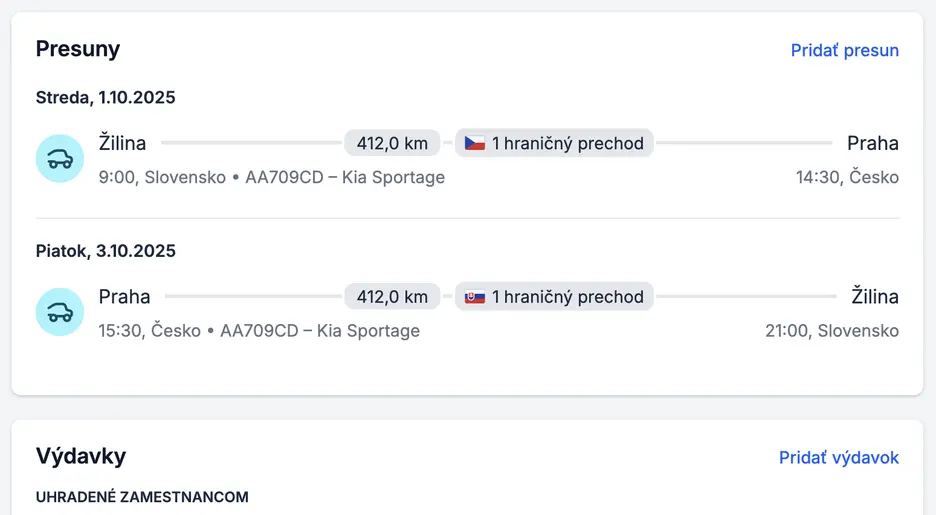Click 'Piatok, 3.10.2025' date heading
This screenshot has height=515, width=936.
click(x=105, y=250)
